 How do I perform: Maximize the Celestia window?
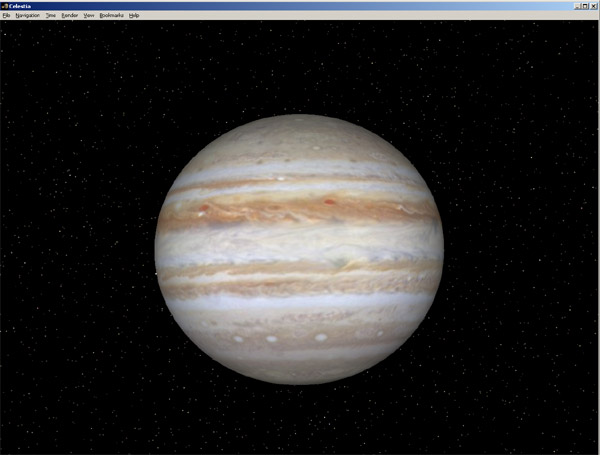(585, 6)
